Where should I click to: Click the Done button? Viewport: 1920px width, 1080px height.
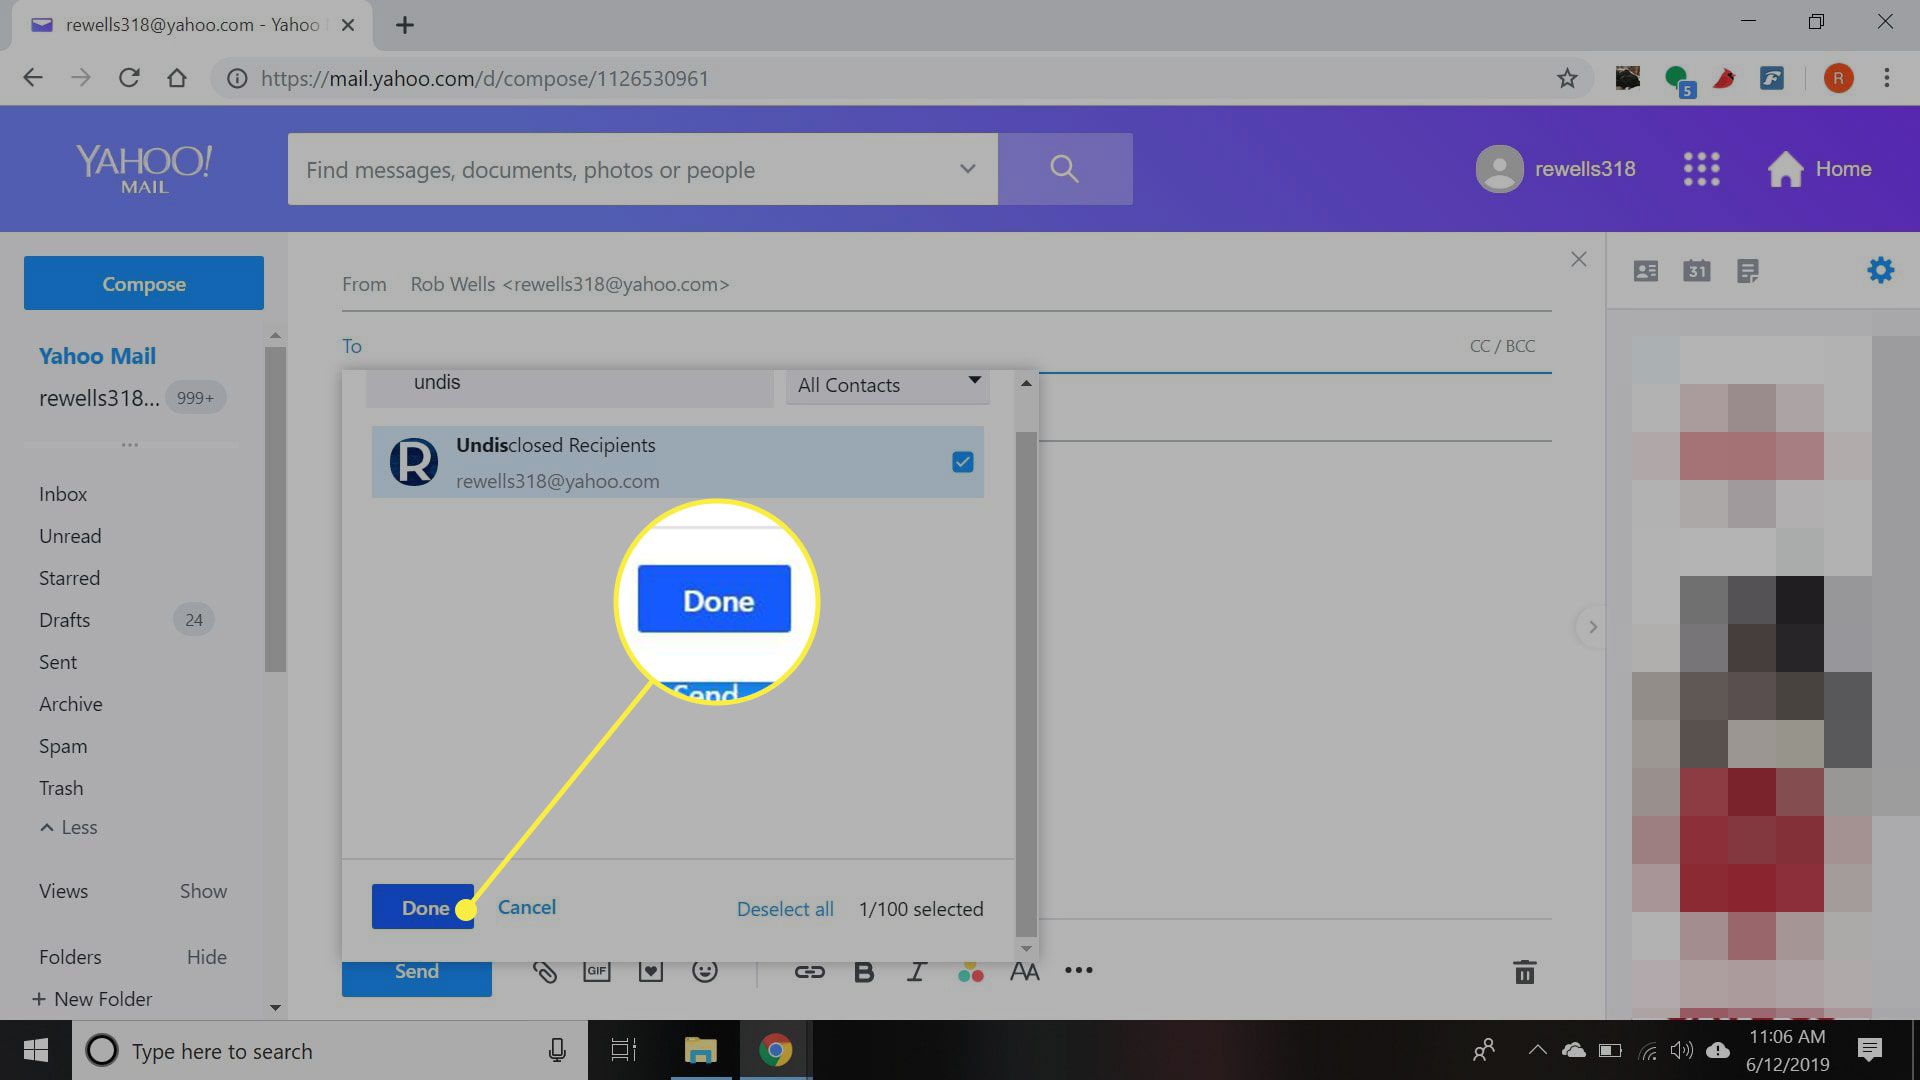[423, 907]
